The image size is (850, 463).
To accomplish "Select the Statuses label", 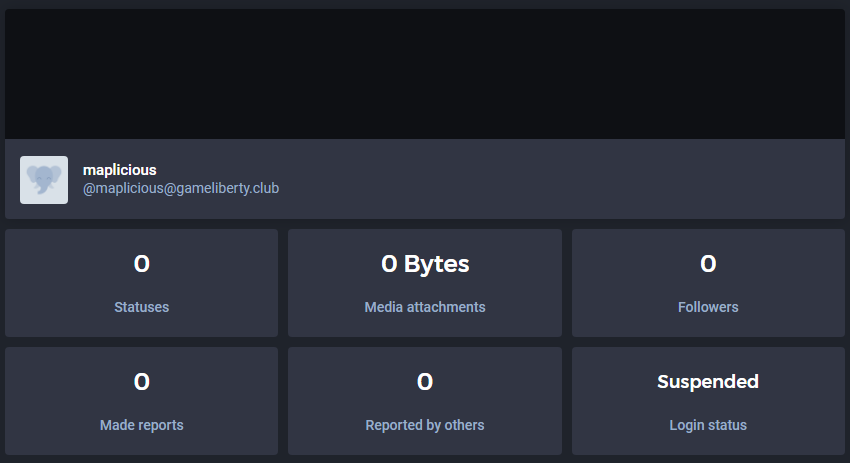I will point(141,307).
